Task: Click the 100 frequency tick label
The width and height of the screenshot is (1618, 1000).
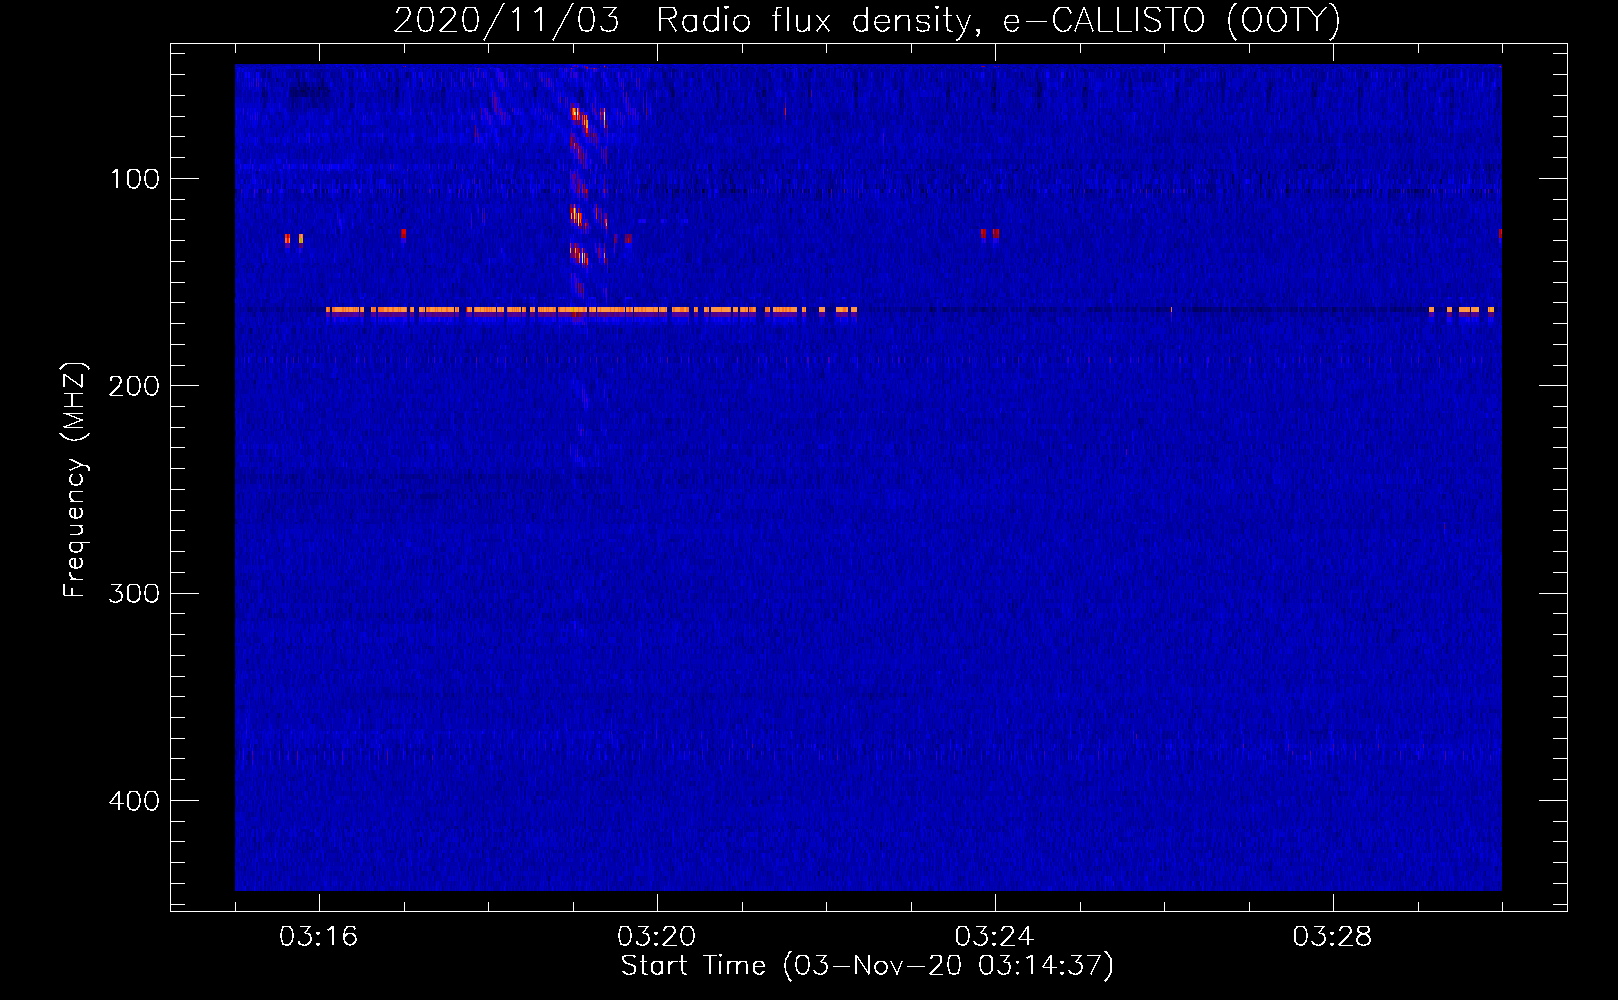Action: (x=135, y=179)
